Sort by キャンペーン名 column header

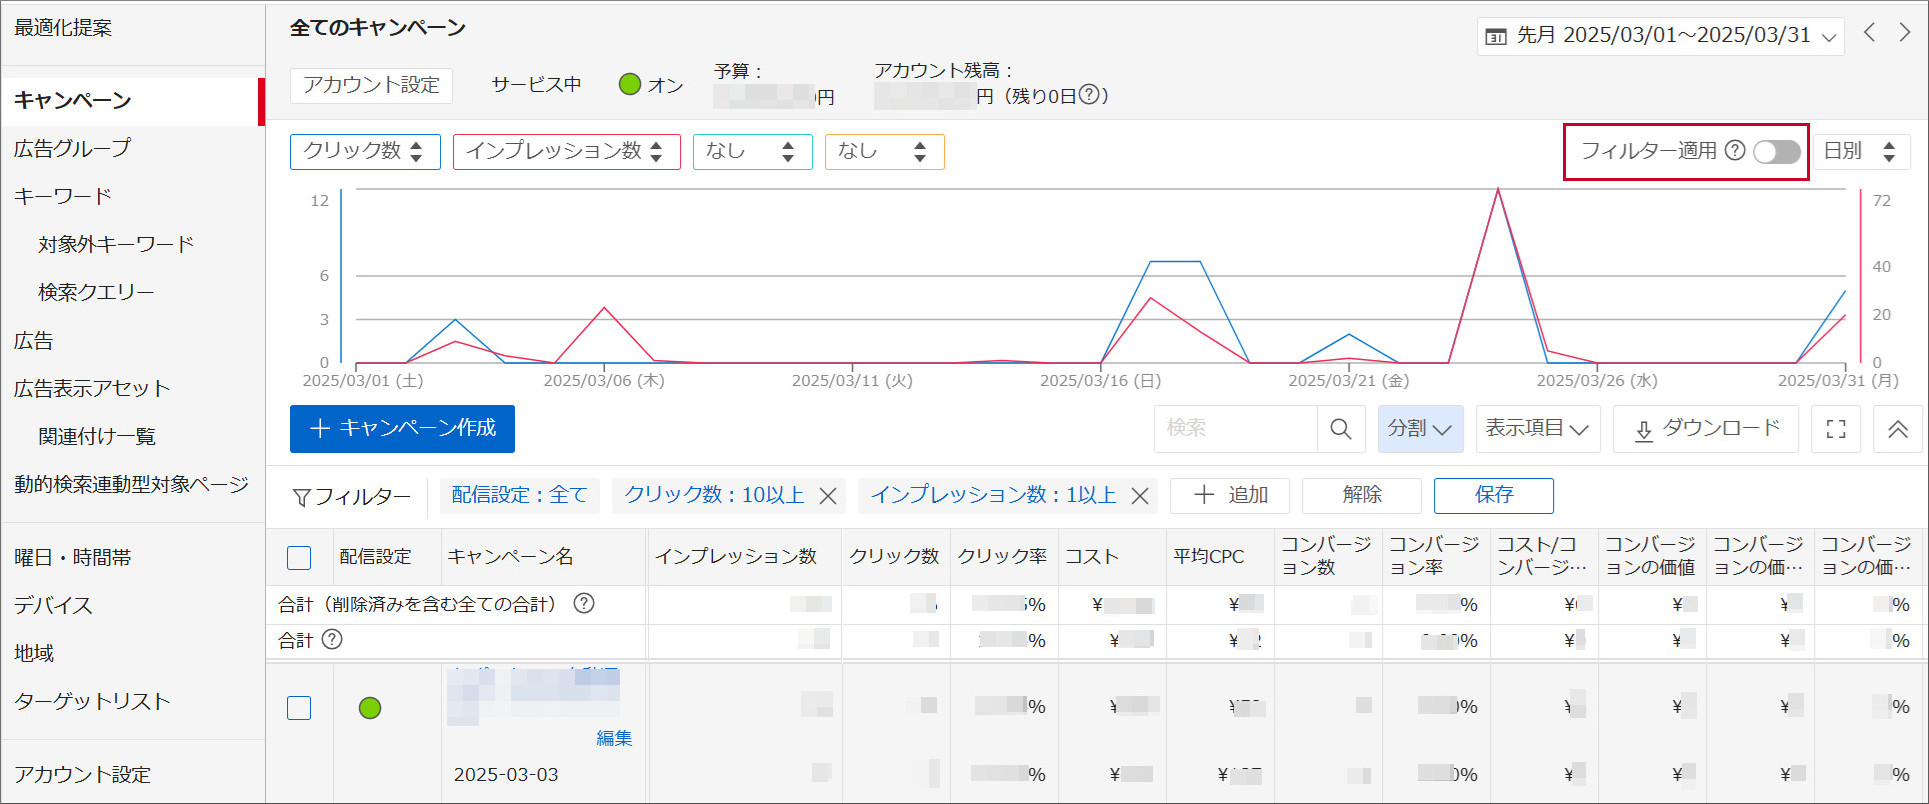[x=510, y=557]
